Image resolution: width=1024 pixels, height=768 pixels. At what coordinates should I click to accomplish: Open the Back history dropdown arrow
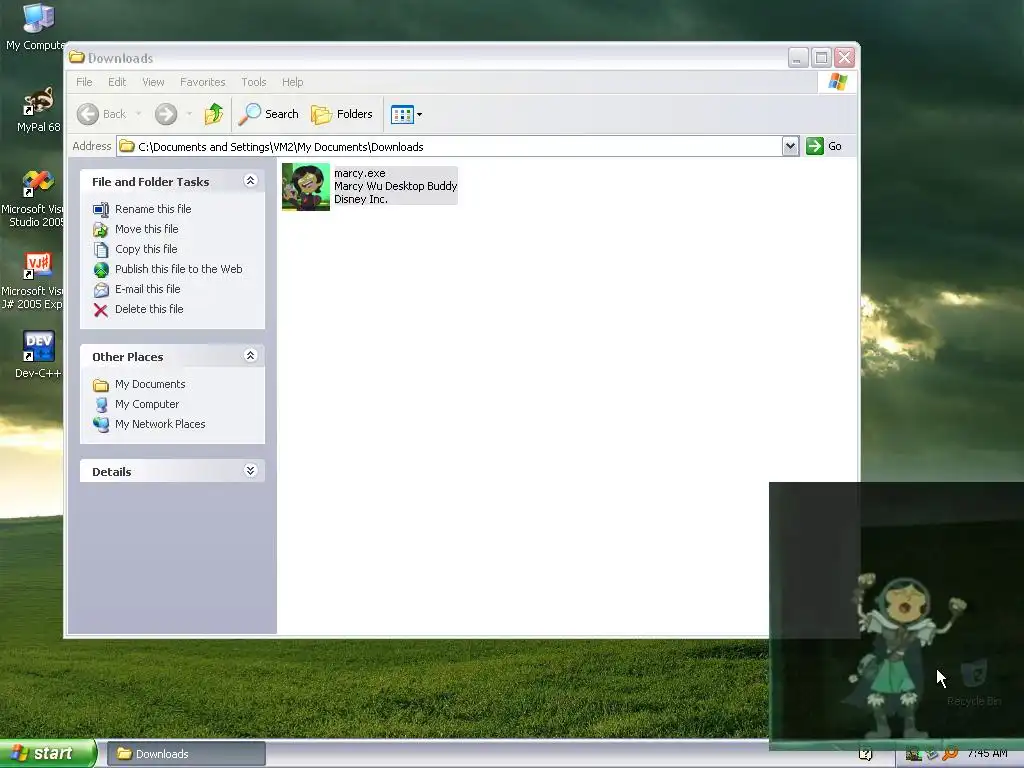tap(138, 114)
